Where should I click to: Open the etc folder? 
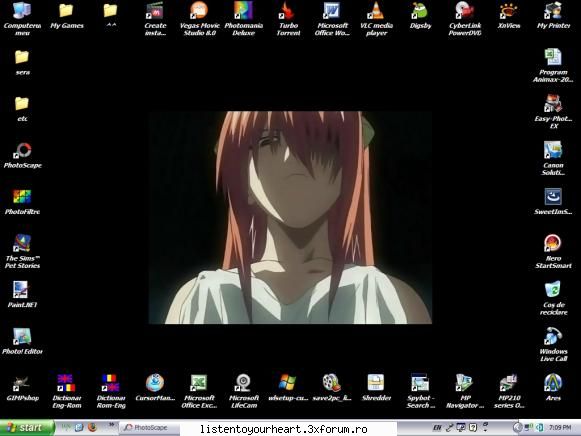(22, 110)
